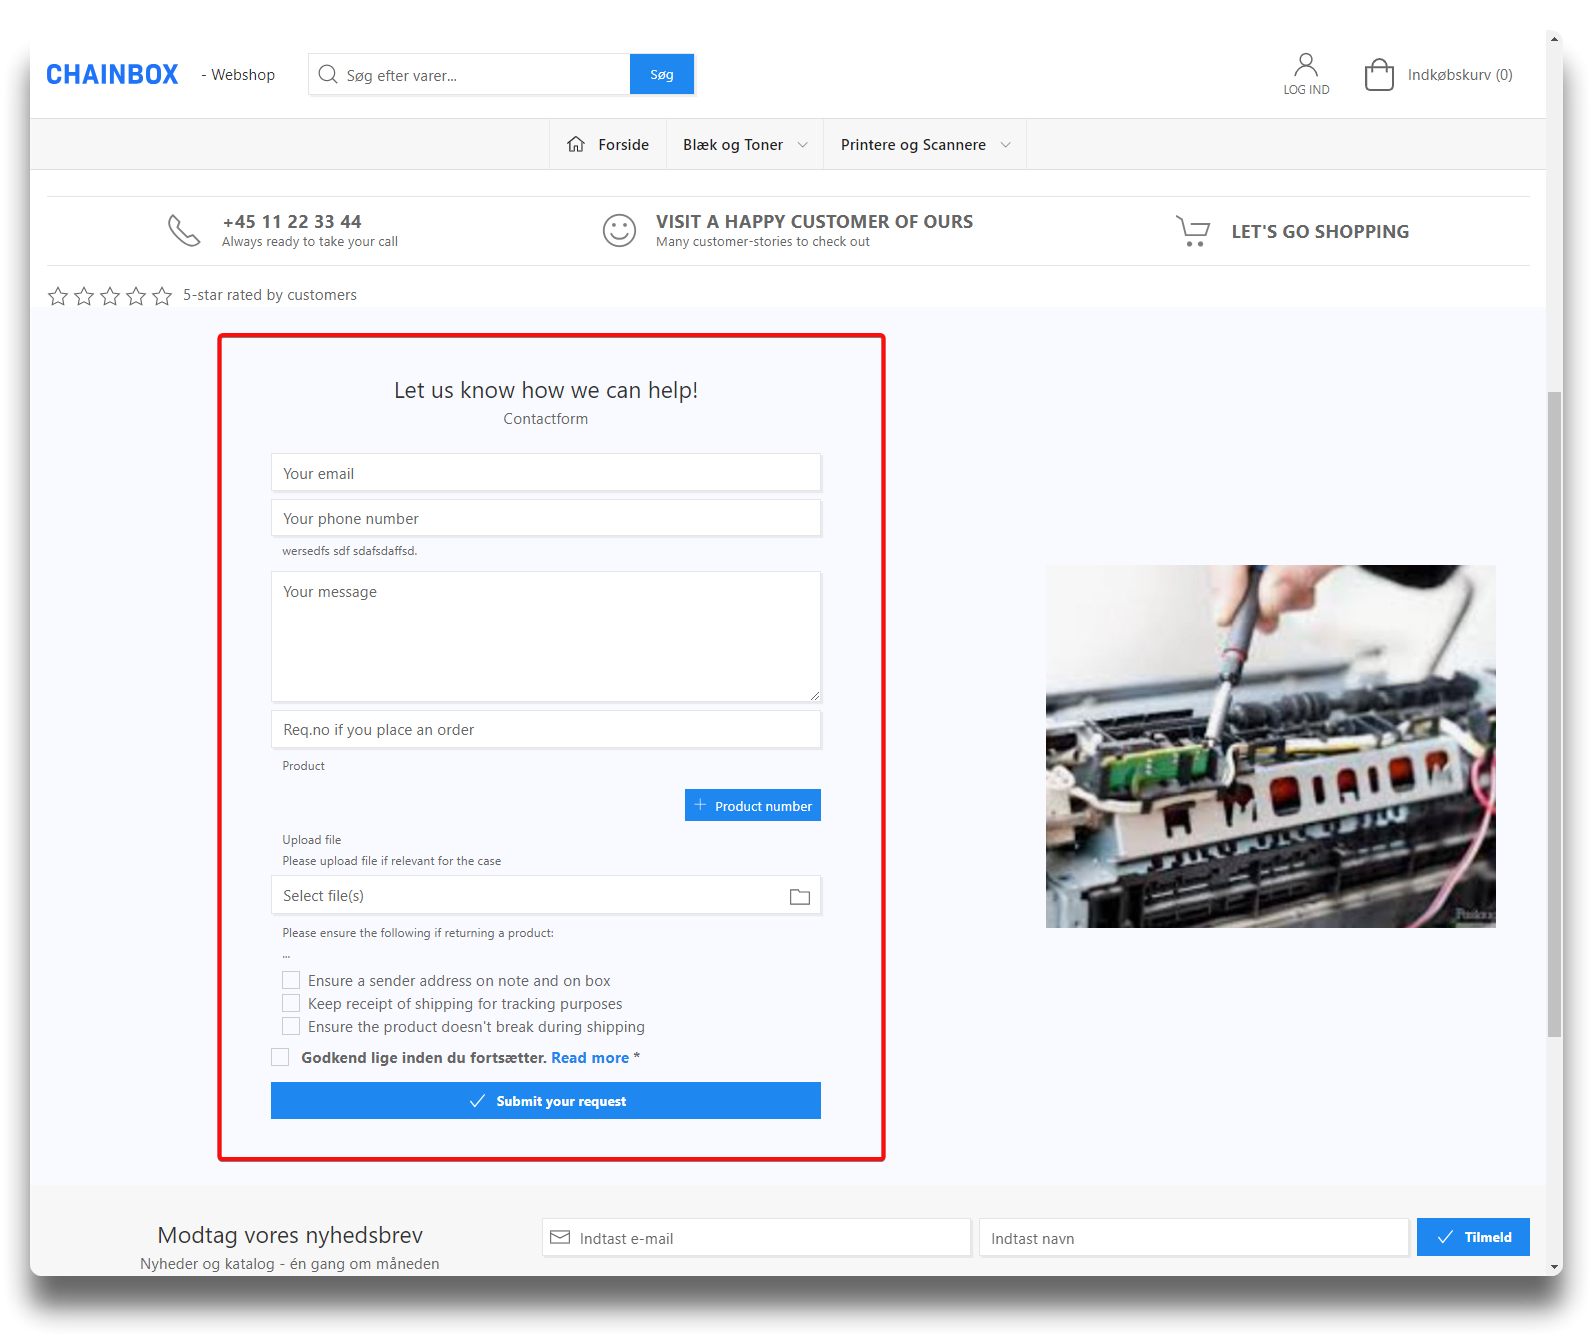Click the home icon beside Forside

coord(576,144)
